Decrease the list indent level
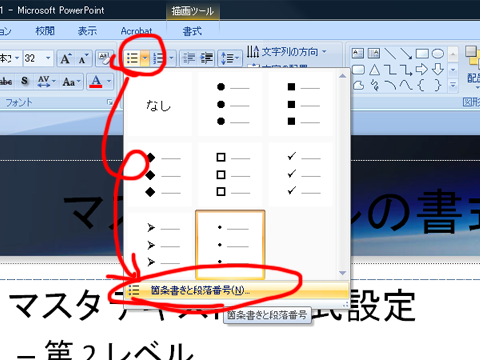Image resolution: width=480 pixels, height=360 pixels. 189,58
